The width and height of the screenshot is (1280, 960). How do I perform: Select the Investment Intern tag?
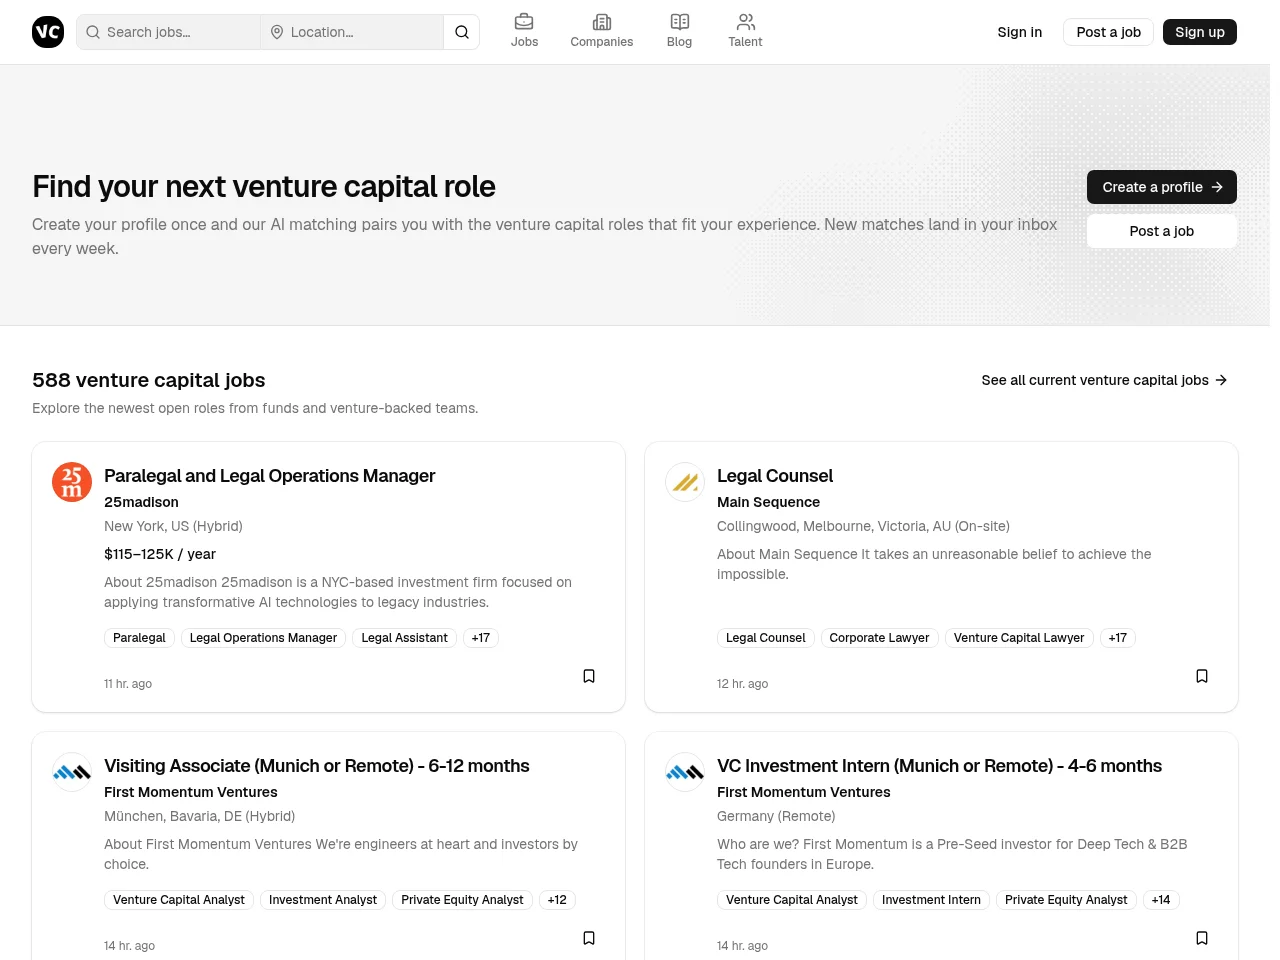tap(931, 900)
